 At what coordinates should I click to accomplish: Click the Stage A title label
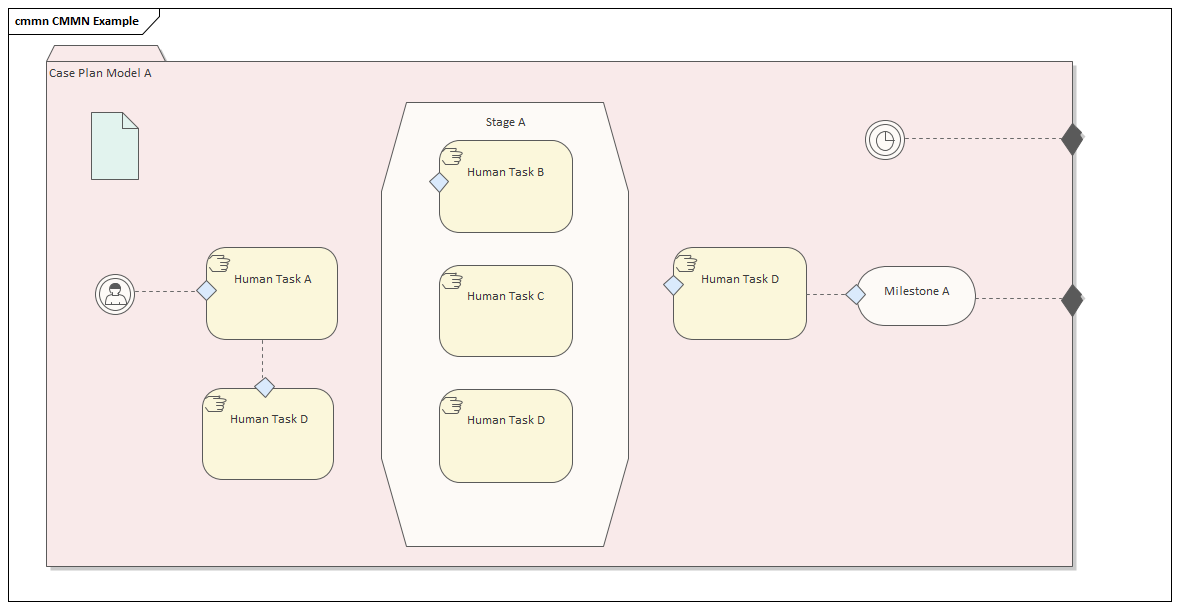click(505, 122)
